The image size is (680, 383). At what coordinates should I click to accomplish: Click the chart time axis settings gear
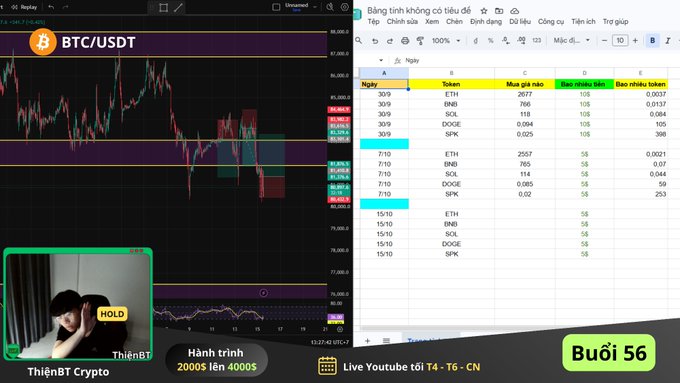[x=340, y=329]
